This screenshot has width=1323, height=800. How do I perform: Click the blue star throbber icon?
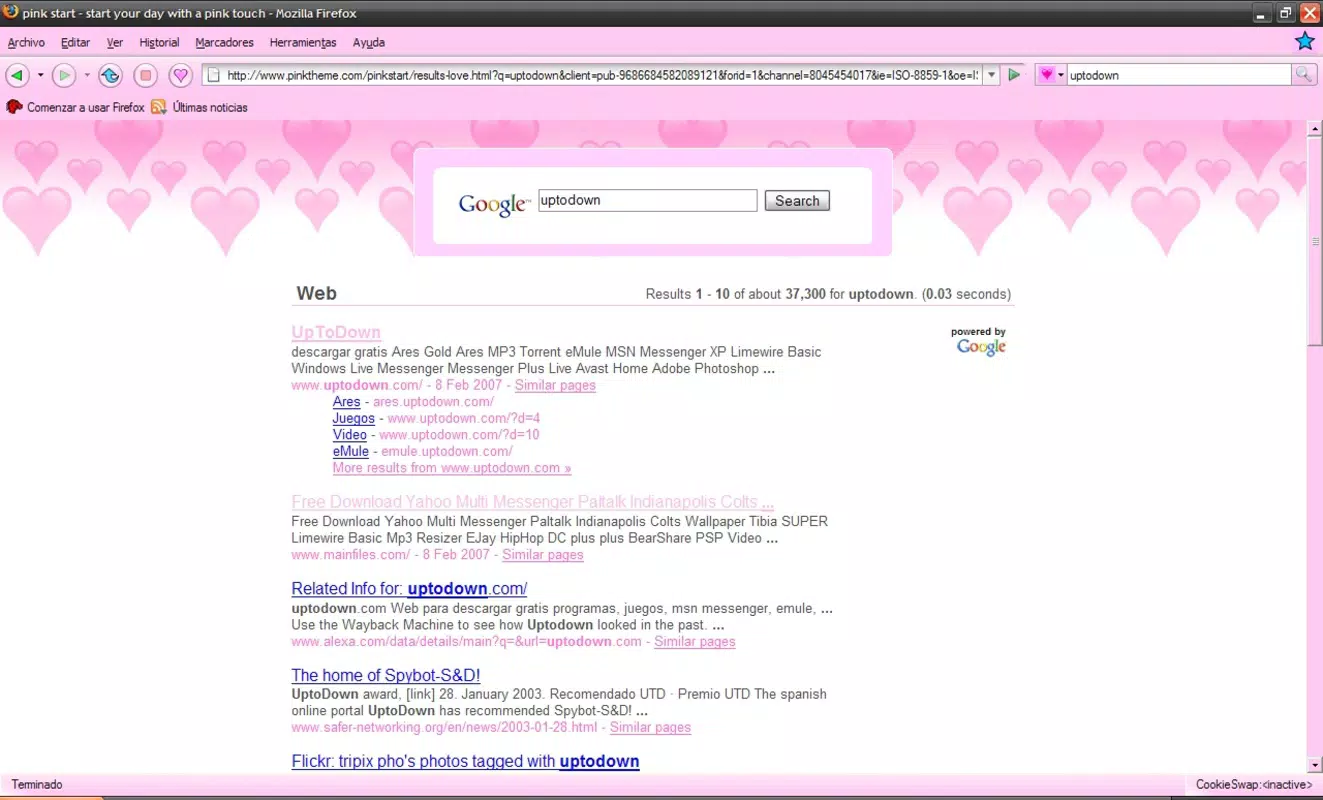coord(1304,41)
